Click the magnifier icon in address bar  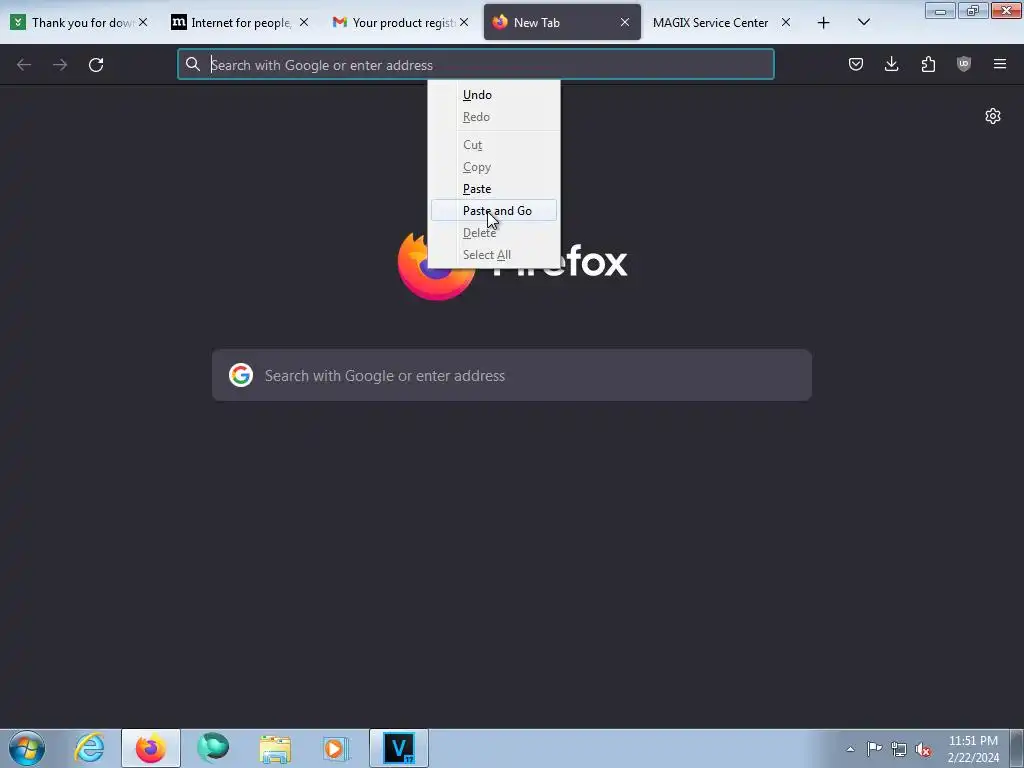tap(193, 64)
